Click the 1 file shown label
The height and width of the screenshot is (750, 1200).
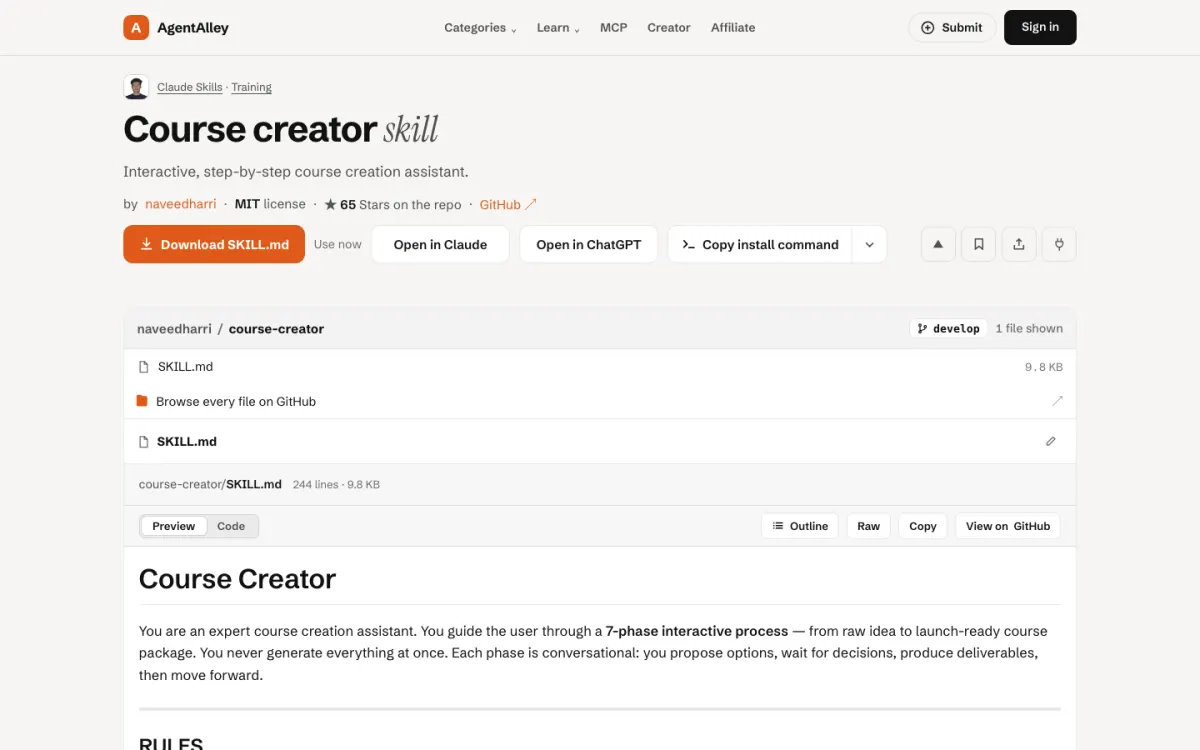point(1029,328)
